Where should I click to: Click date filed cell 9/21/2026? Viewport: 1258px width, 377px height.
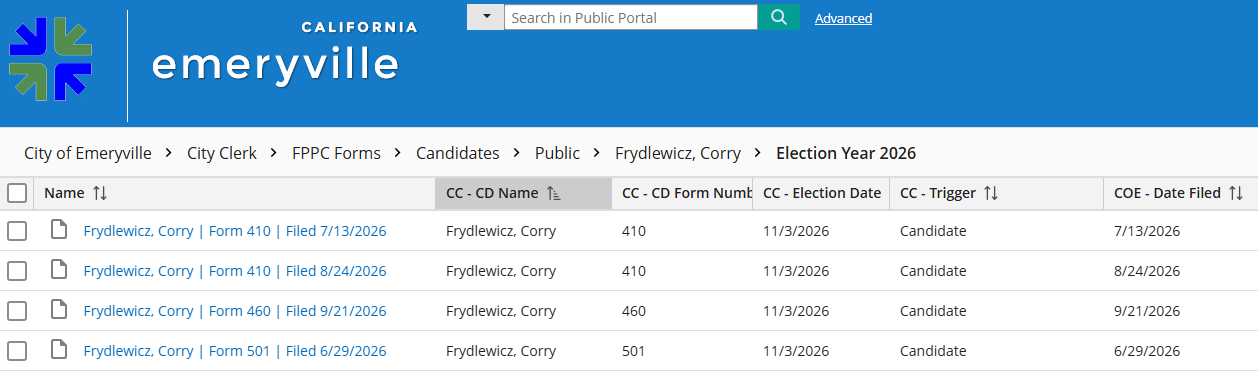[x=1147, y=311]
